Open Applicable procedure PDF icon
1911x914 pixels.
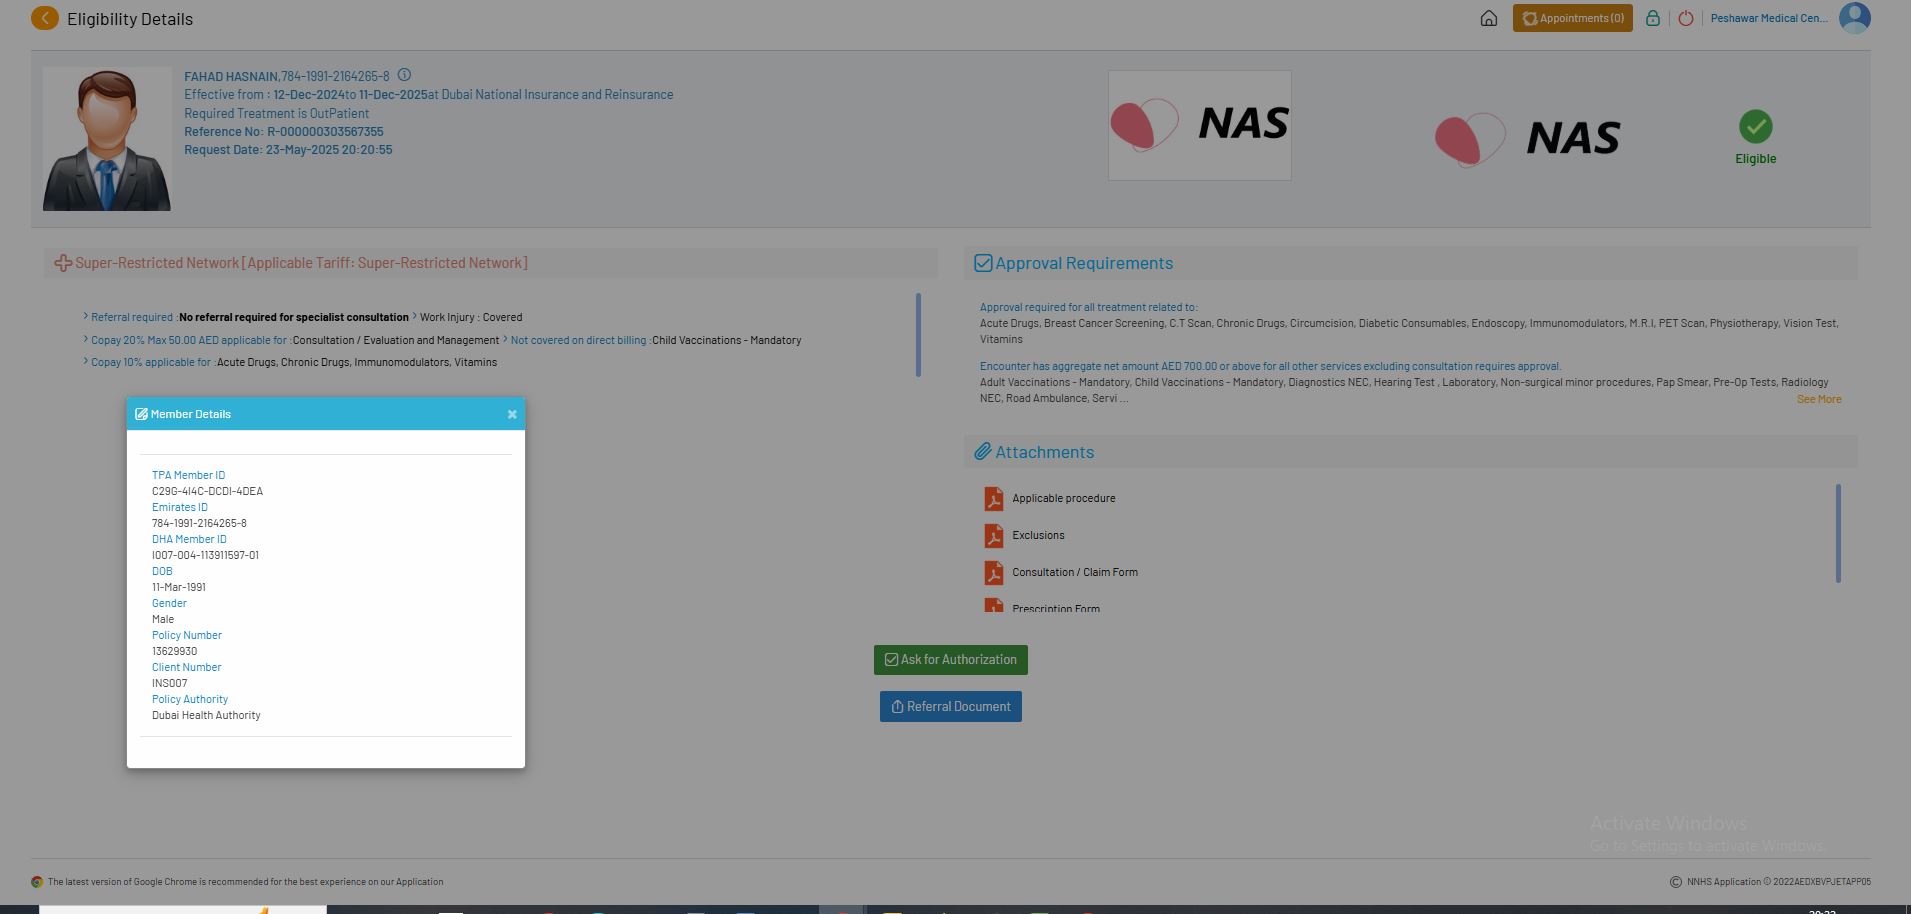pyautogui.click(x=993, y=498)
